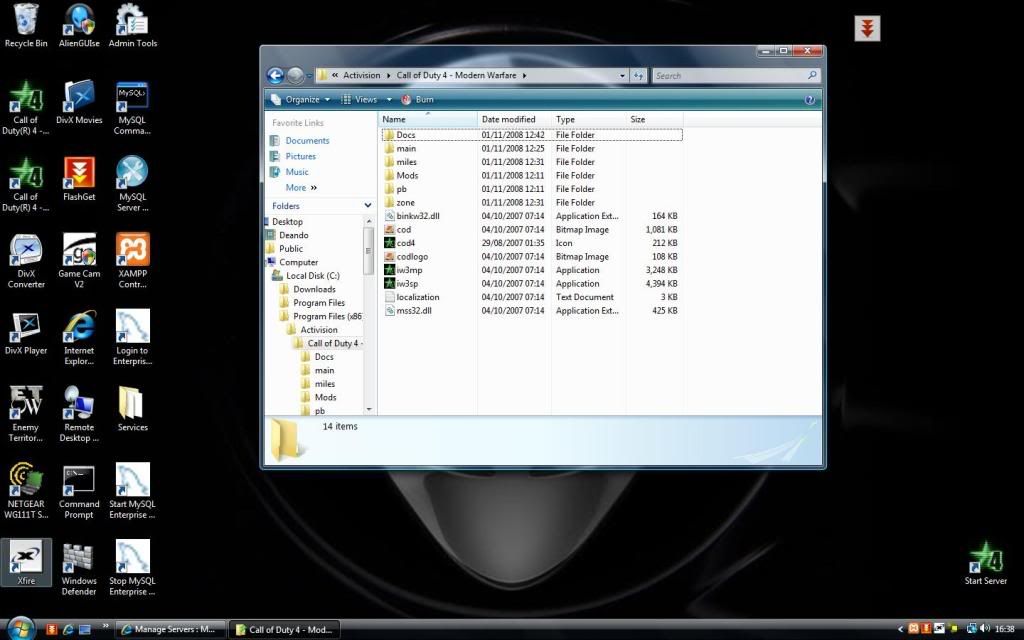
Task: Select Program Files (x86) in Folders tree
Action: [x=327, y=316]
